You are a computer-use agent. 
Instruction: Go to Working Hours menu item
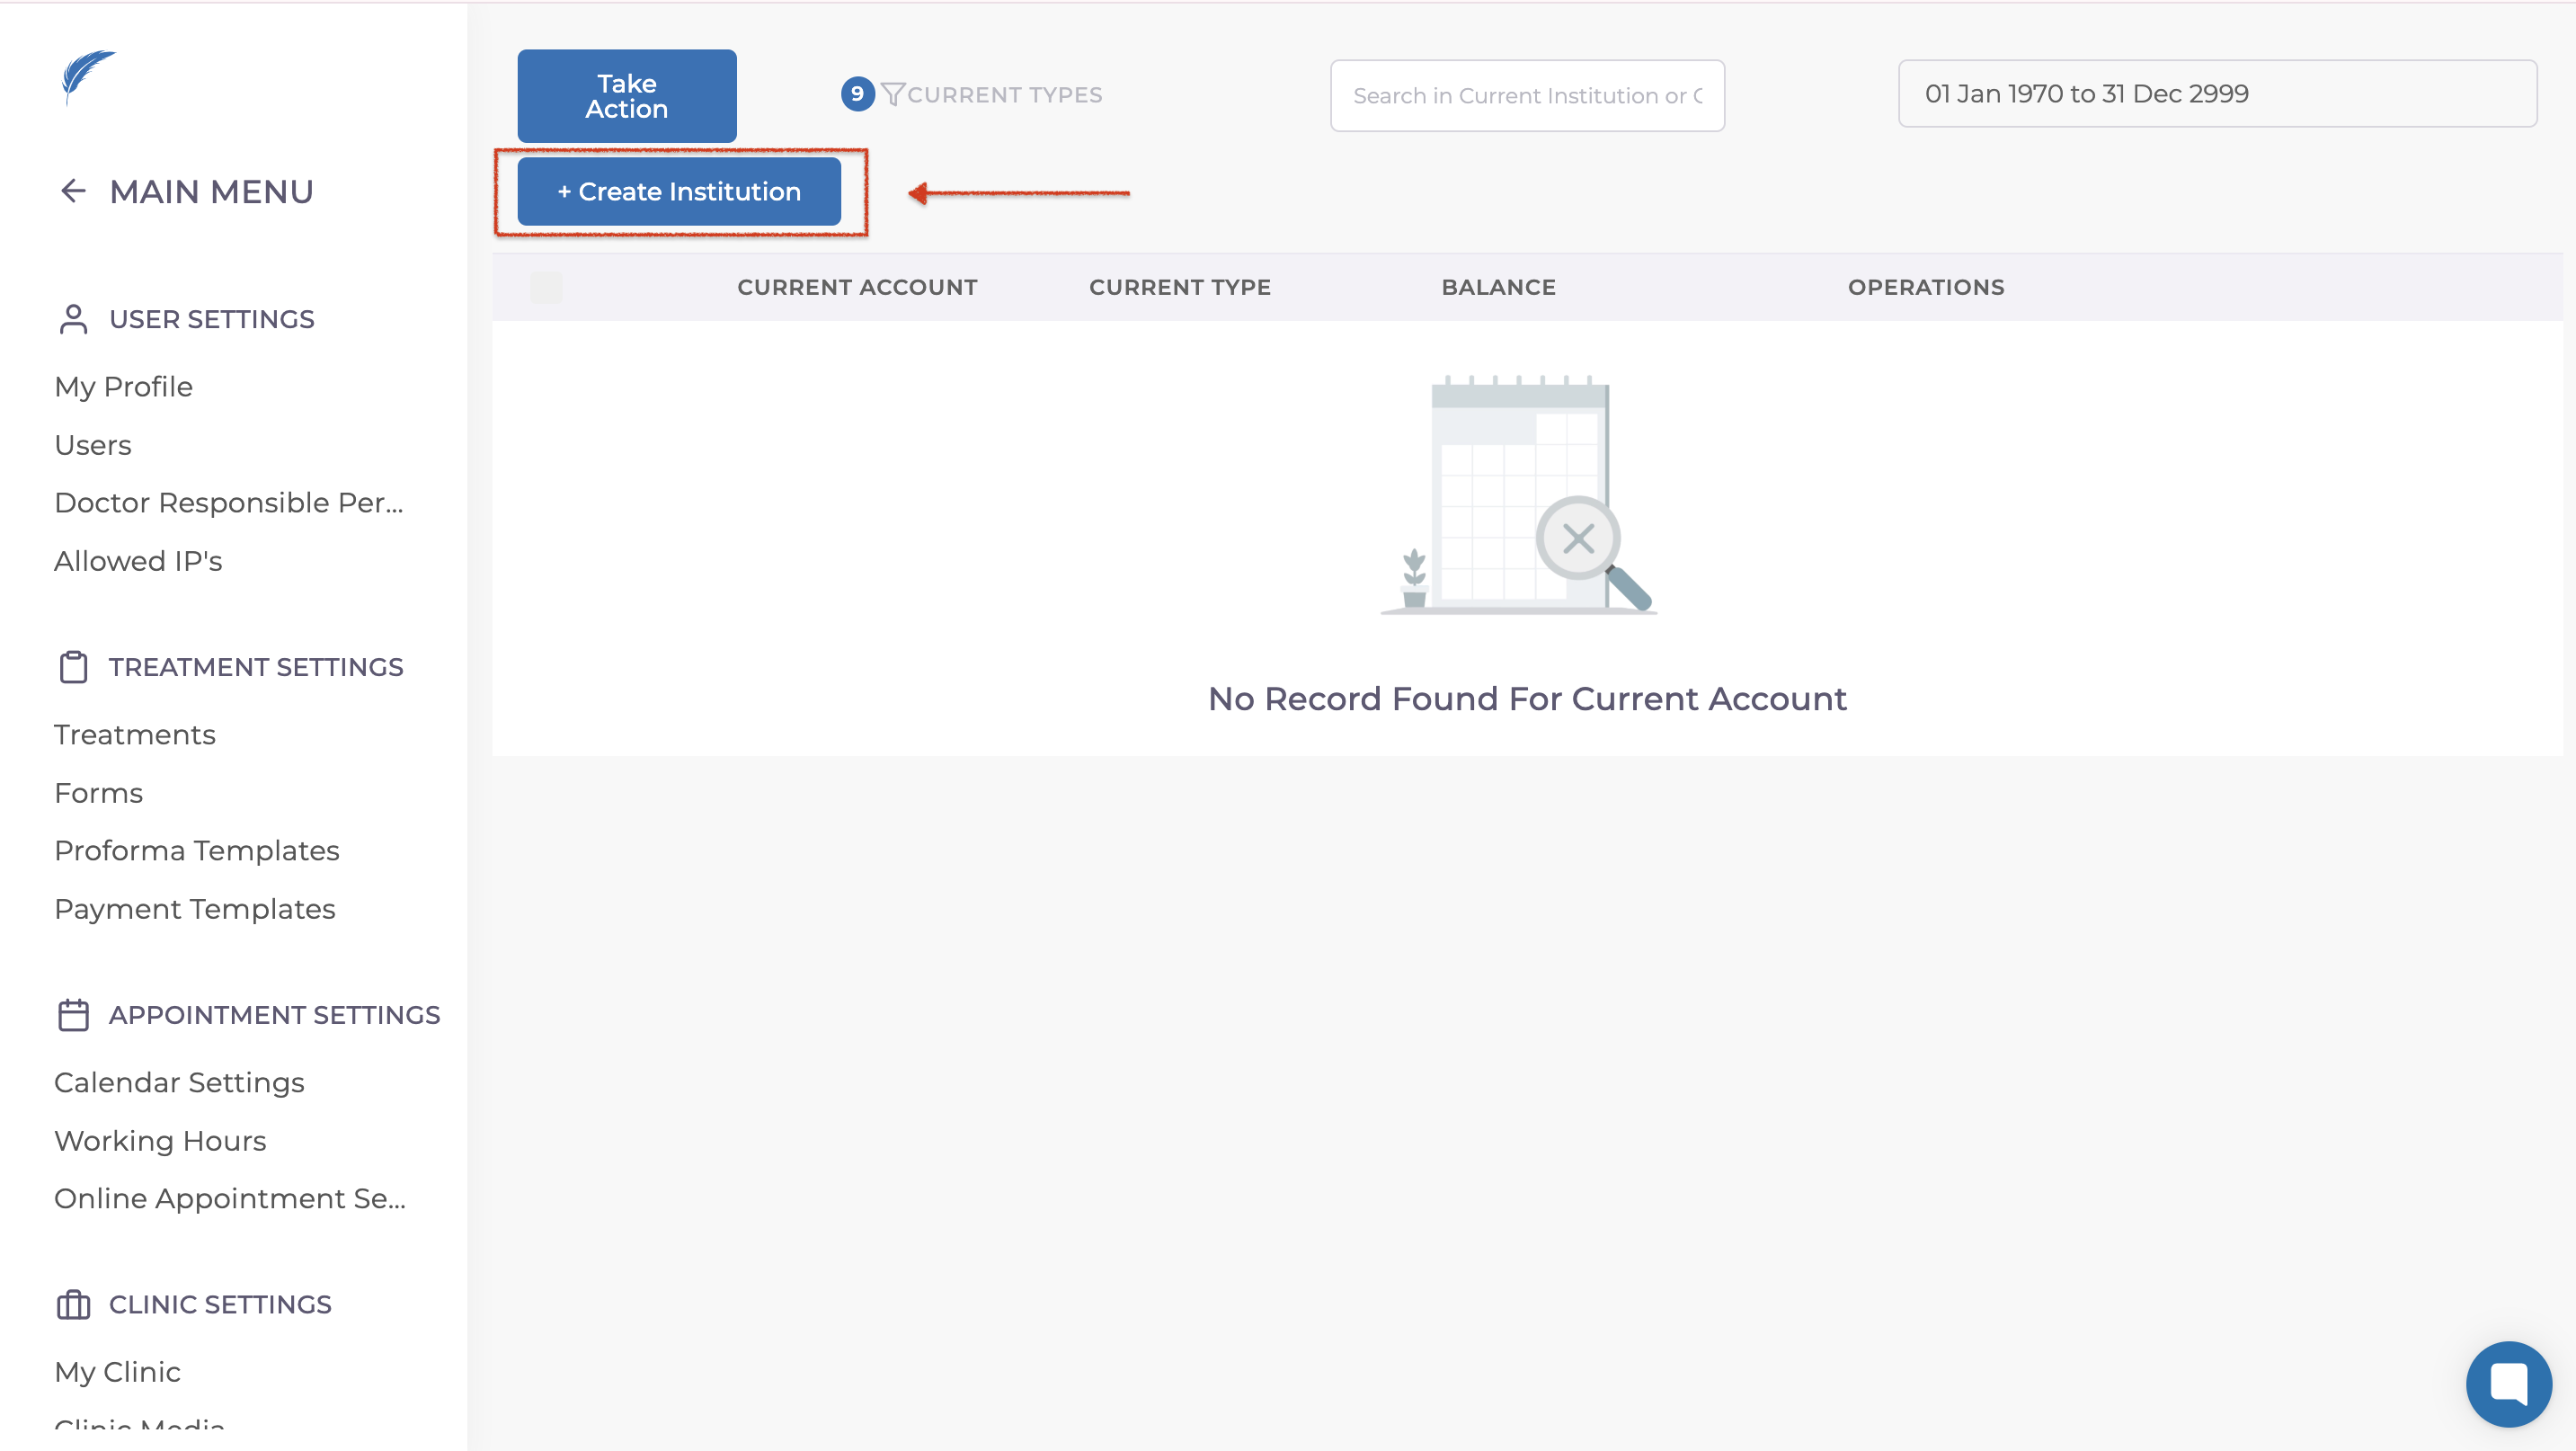click(x=160, y=1141)
